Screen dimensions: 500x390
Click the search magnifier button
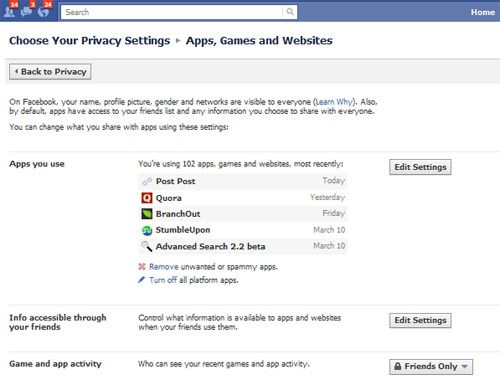[x=290, y=12]
